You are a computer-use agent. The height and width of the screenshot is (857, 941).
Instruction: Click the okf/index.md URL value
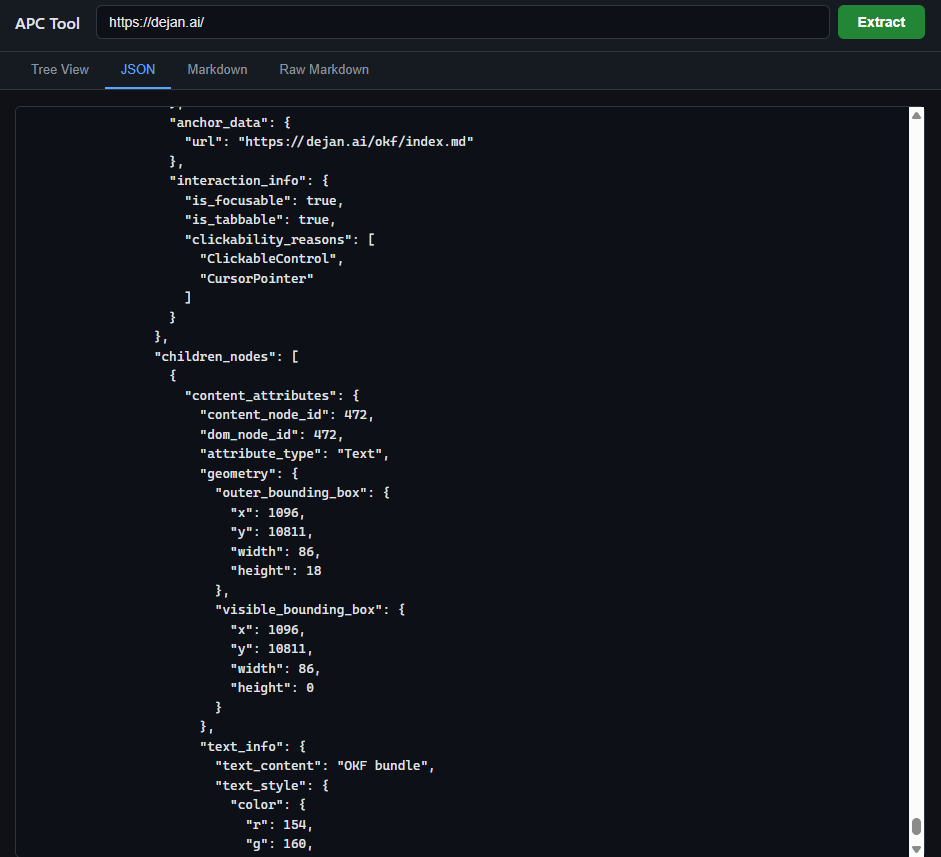356,142
